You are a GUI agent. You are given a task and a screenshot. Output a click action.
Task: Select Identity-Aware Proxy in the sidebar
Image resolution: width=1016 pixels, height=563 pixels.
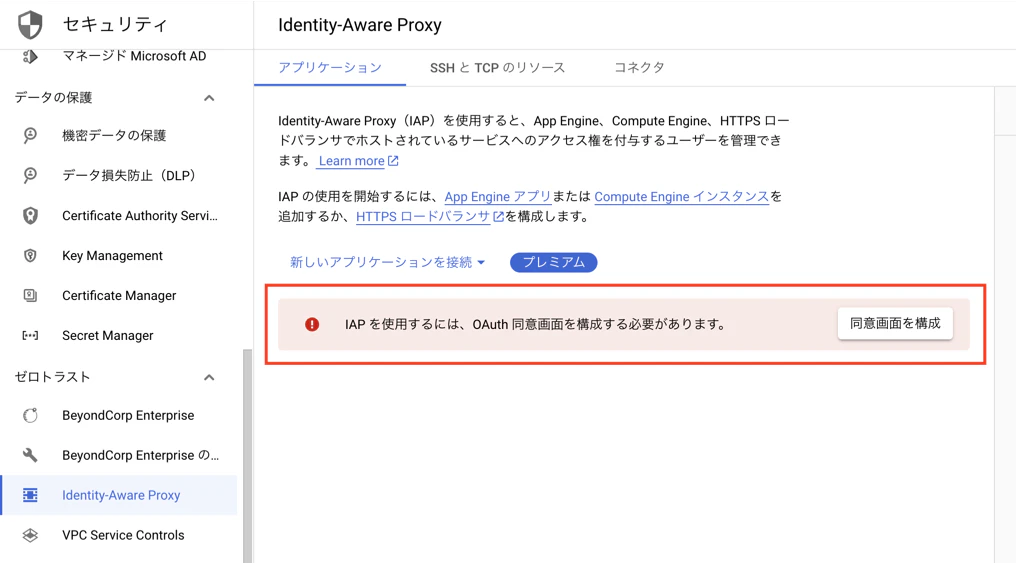coord(119,496)
